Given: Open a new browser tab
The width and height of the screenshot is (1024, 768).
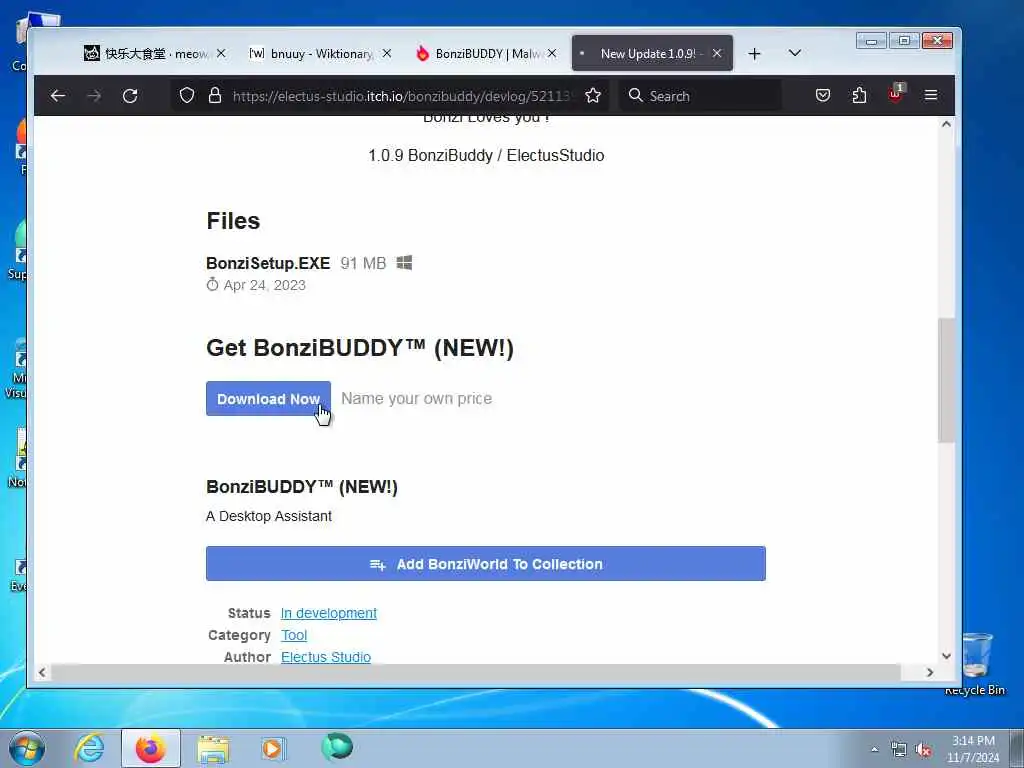Looking at the screenshot, I should (x=754, y=54).
